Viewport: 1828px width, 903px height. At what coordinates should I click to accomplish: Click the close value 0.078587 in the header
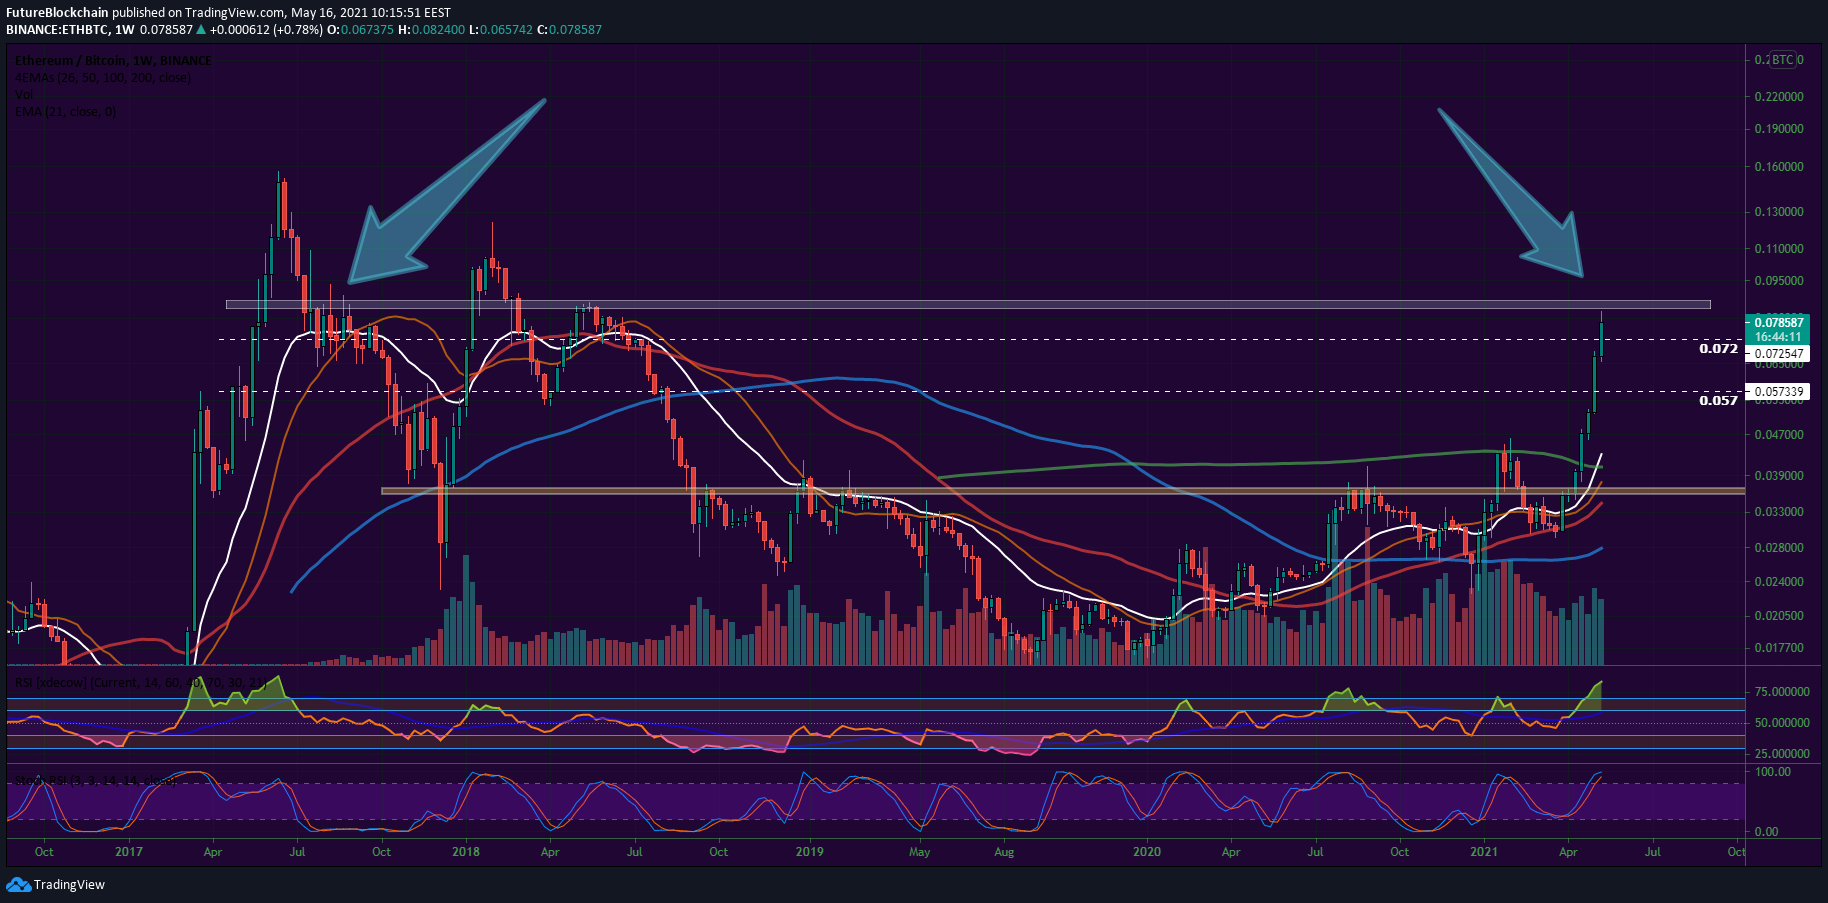(x=574, y=30)
